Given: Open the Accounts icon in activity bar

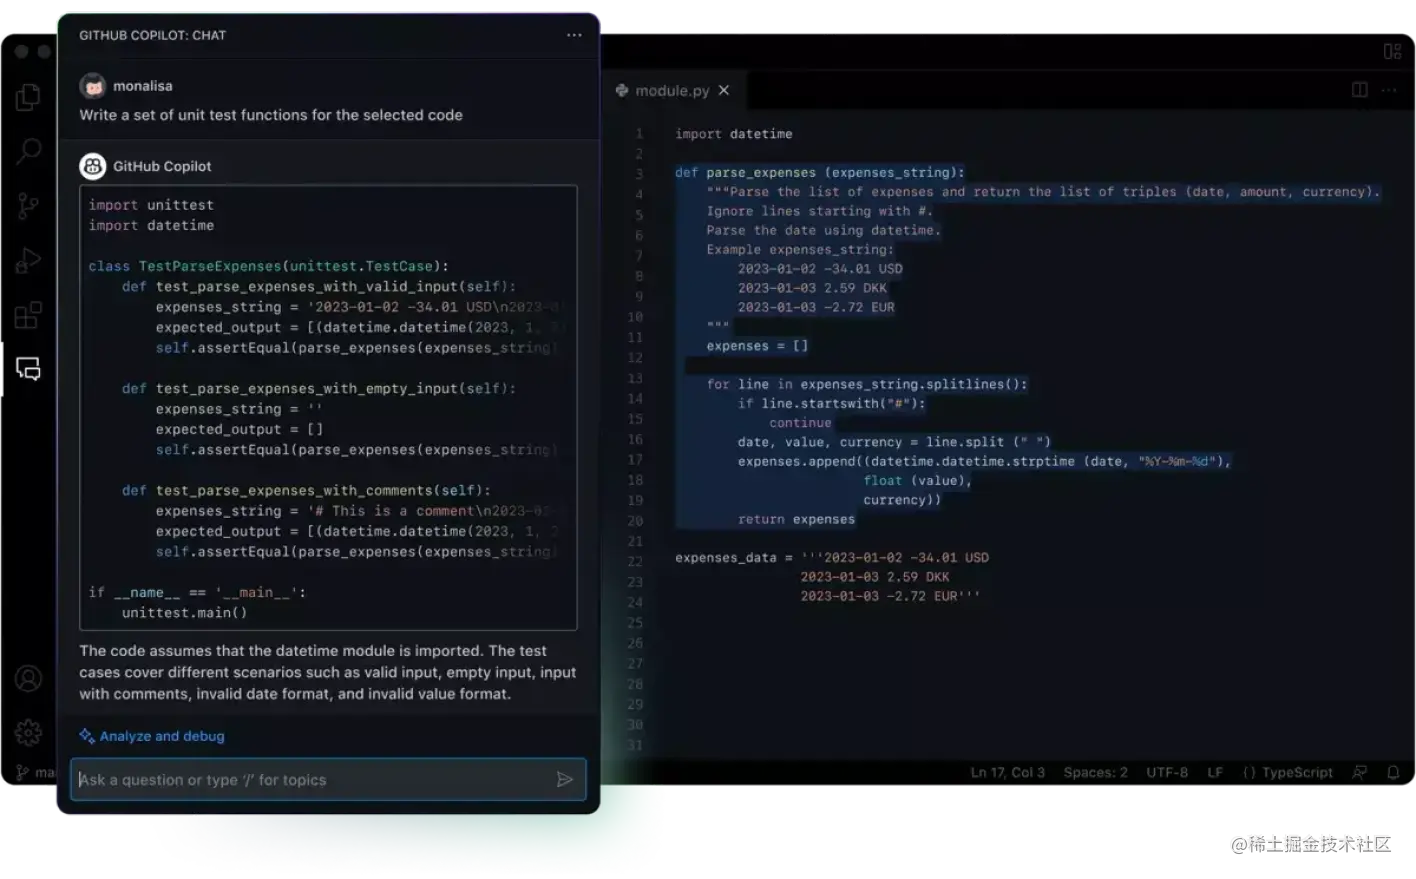Looking at the screenshot, I should 28,679.
